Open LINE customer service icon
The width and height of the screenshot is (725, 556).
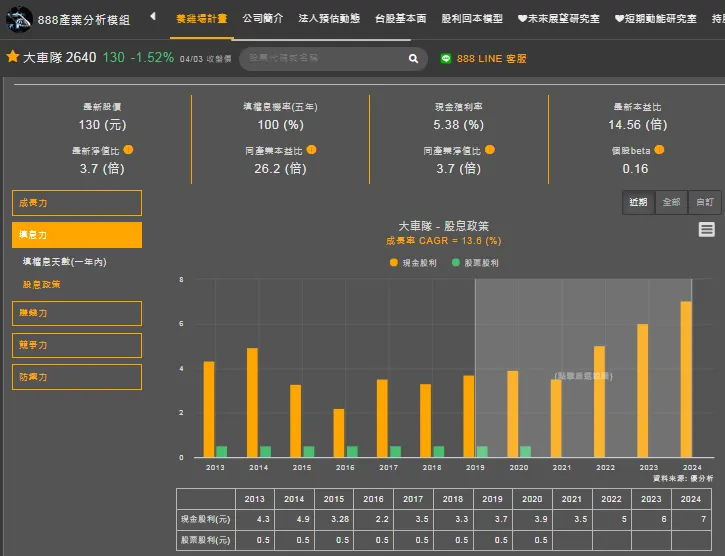(446, 59)
